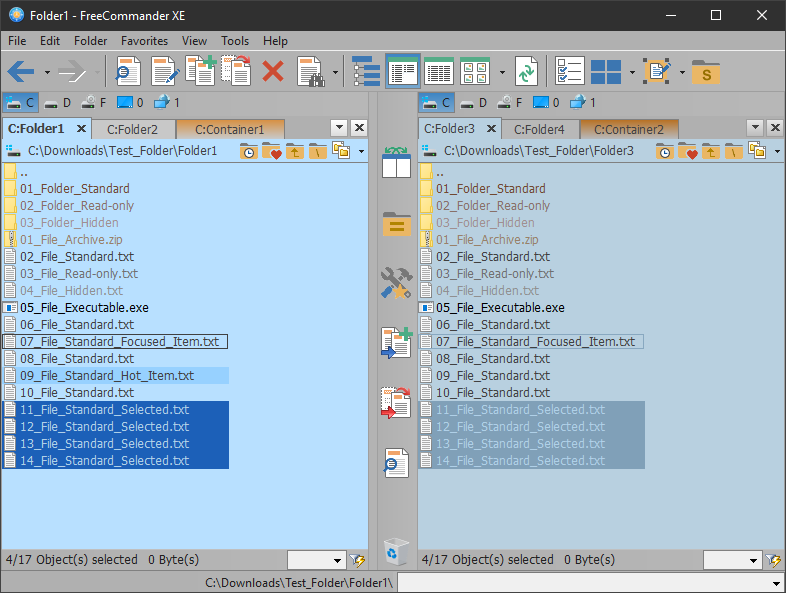Open the Search files binoculars icon
Screen dimensions: 786x593
311,71
